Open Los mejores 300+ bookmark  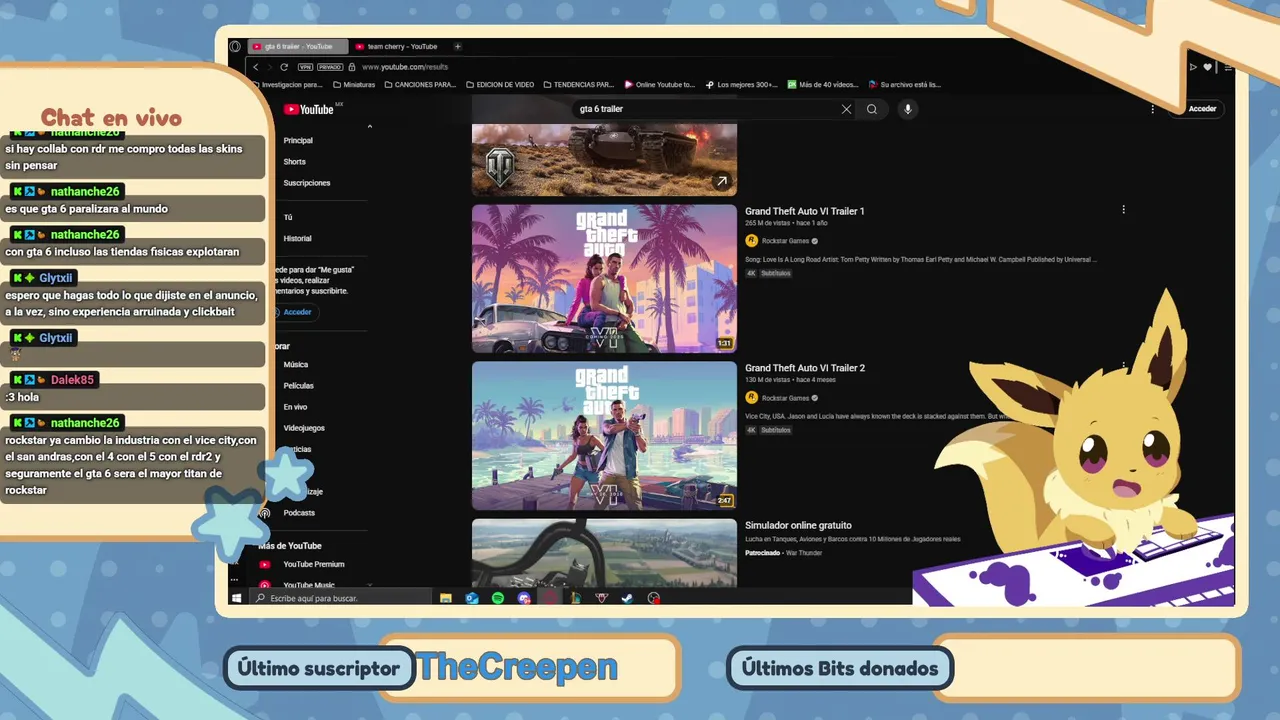tap(741, 85)
